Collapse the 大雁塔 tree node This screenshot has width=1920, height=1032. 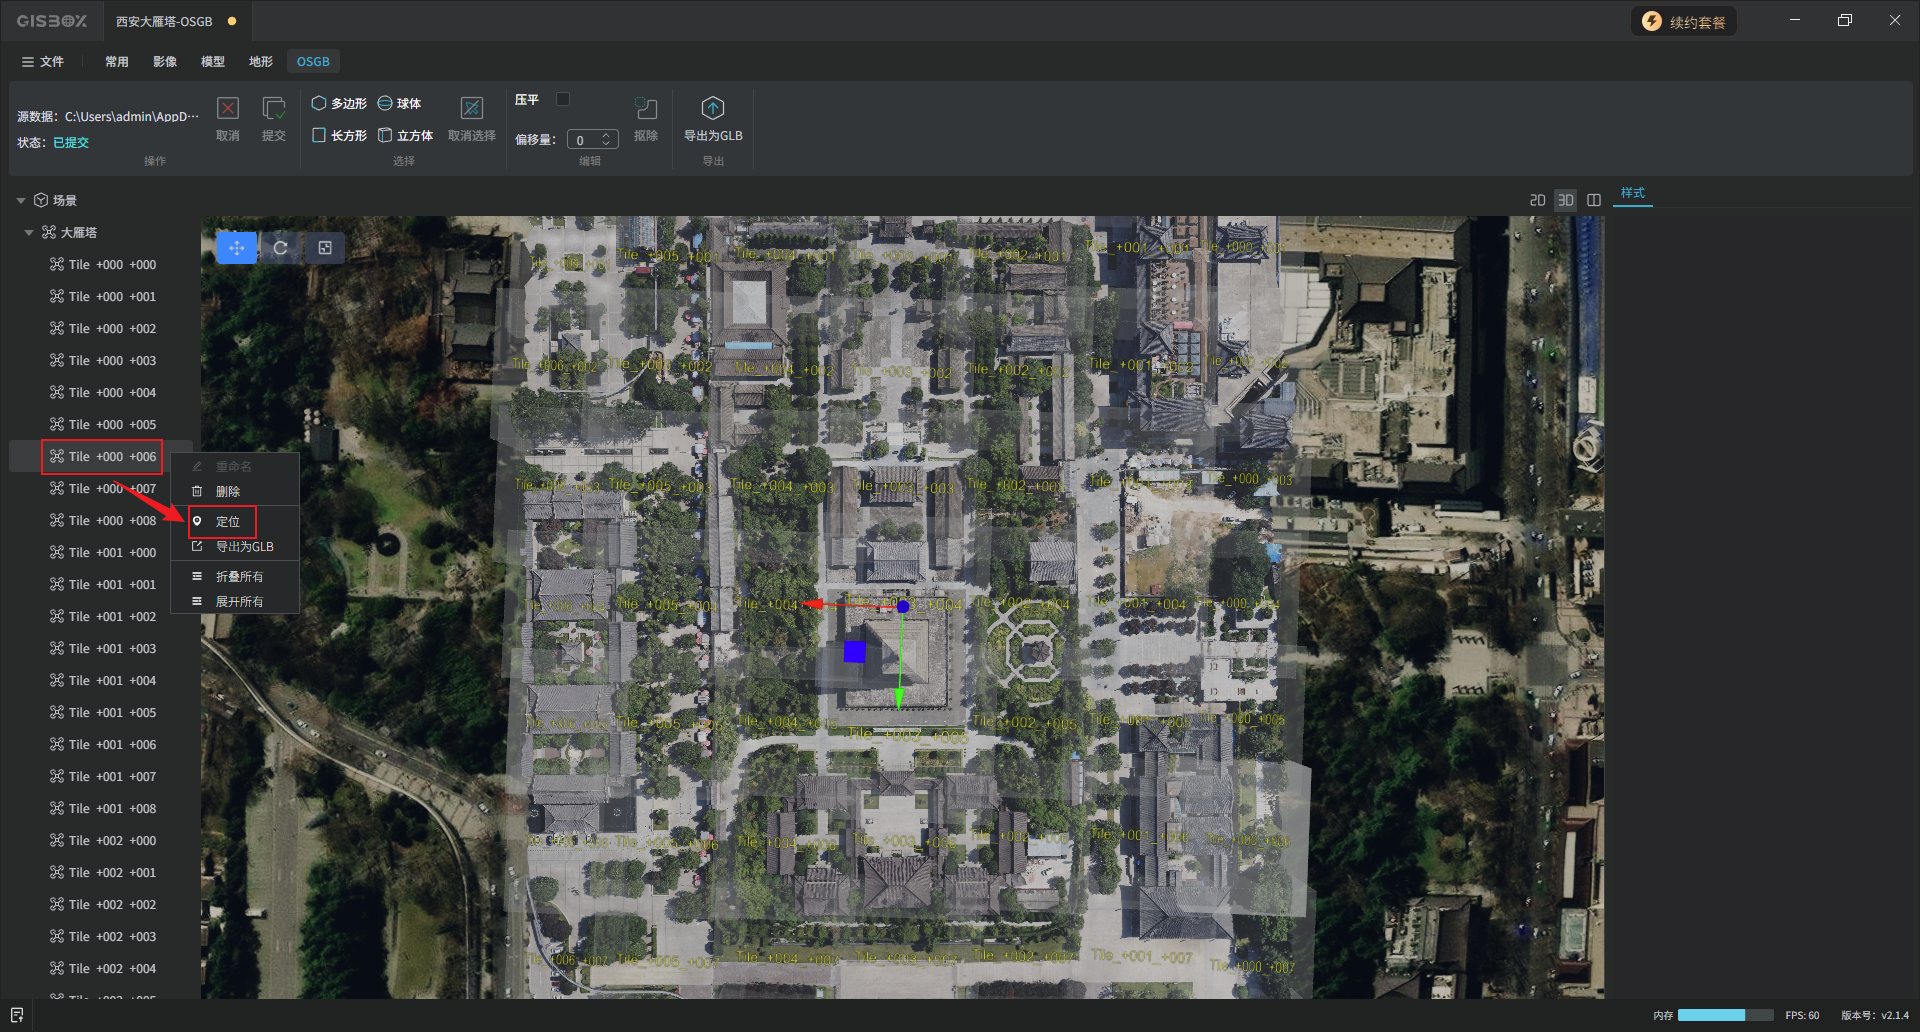tap(29, 233)
